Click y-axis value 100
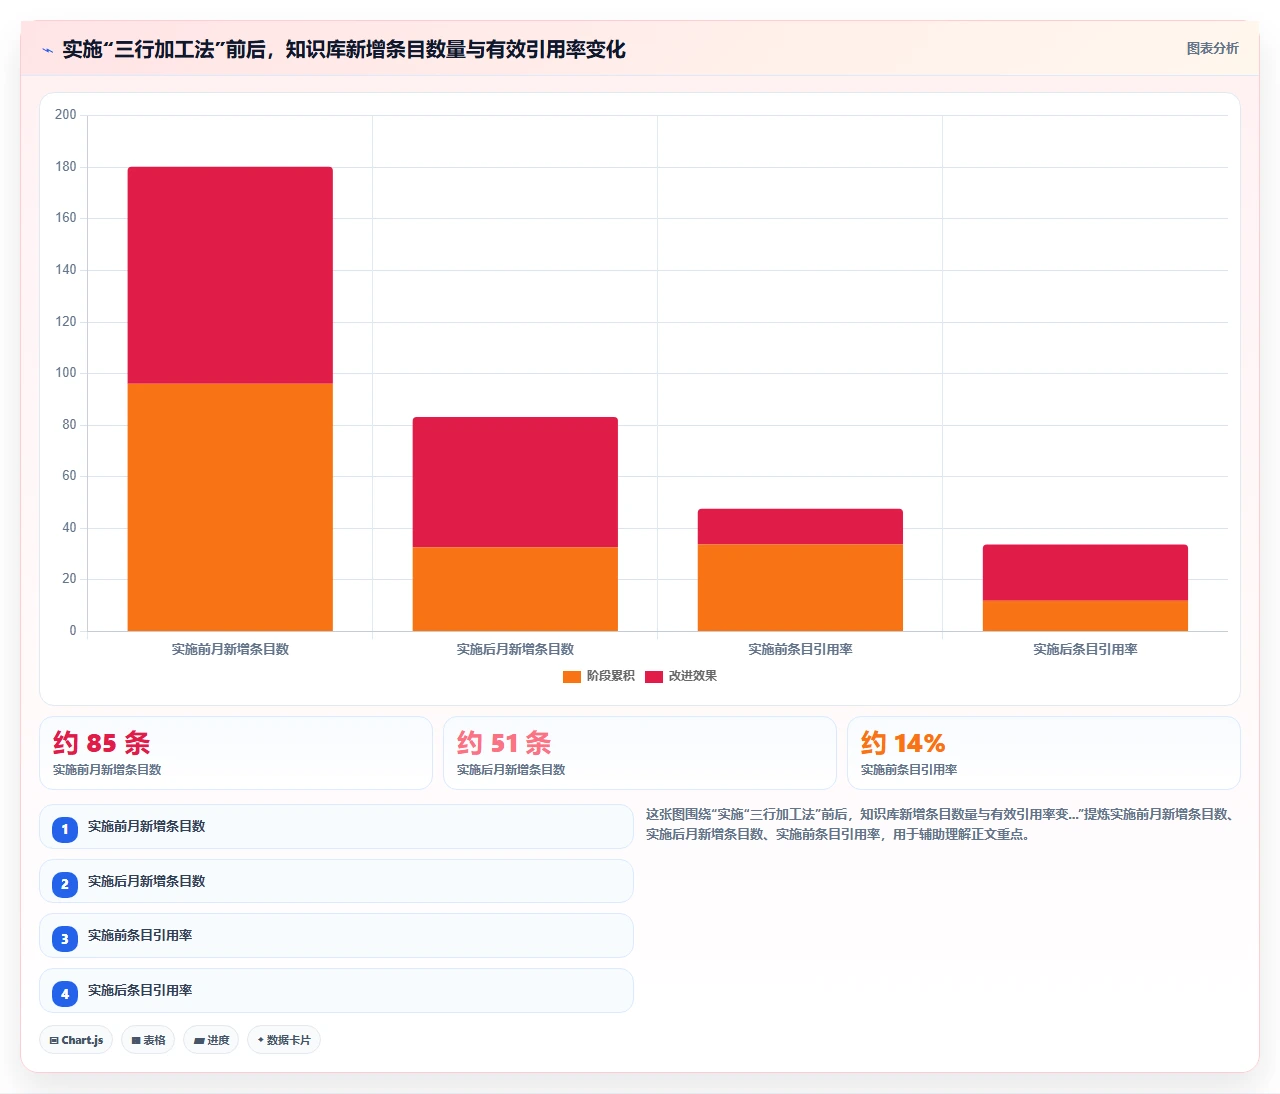The image size is (1280, 1094). pyautogui.click(x=66, y=373)
